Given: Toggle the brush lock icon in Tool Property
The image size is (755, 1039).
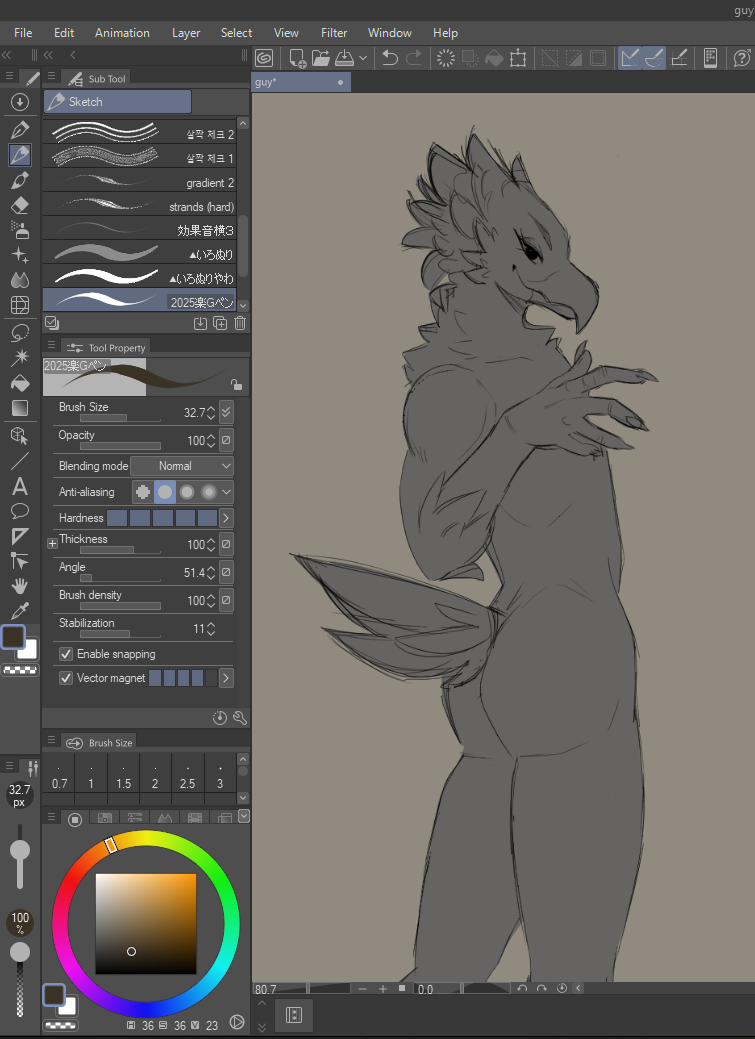Looking at the screenshot, I should [x=235, y=384].
